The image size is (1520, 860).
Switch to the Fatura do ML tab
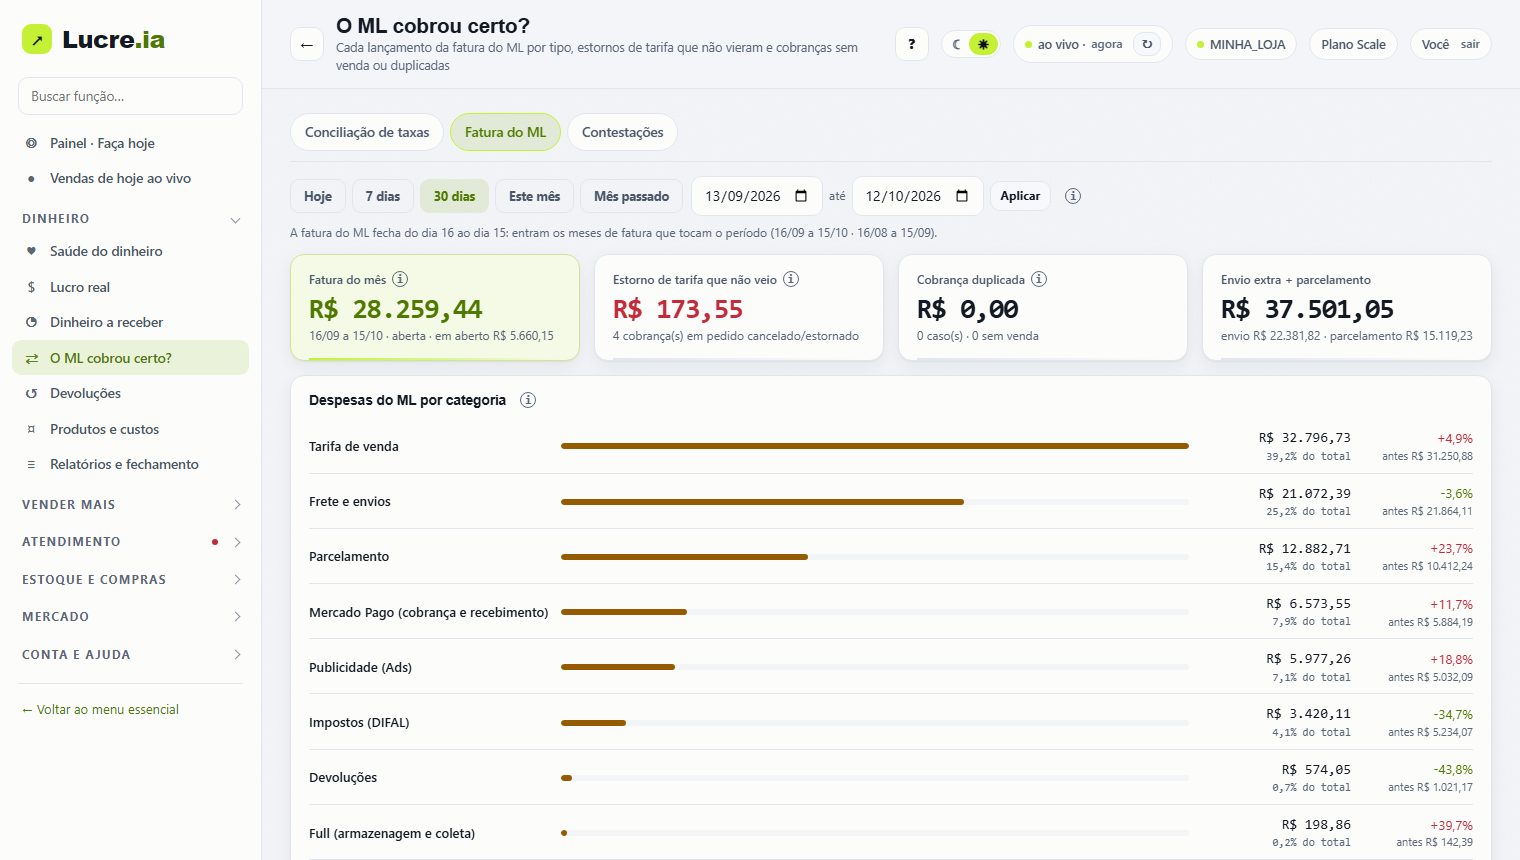[505, 132]
